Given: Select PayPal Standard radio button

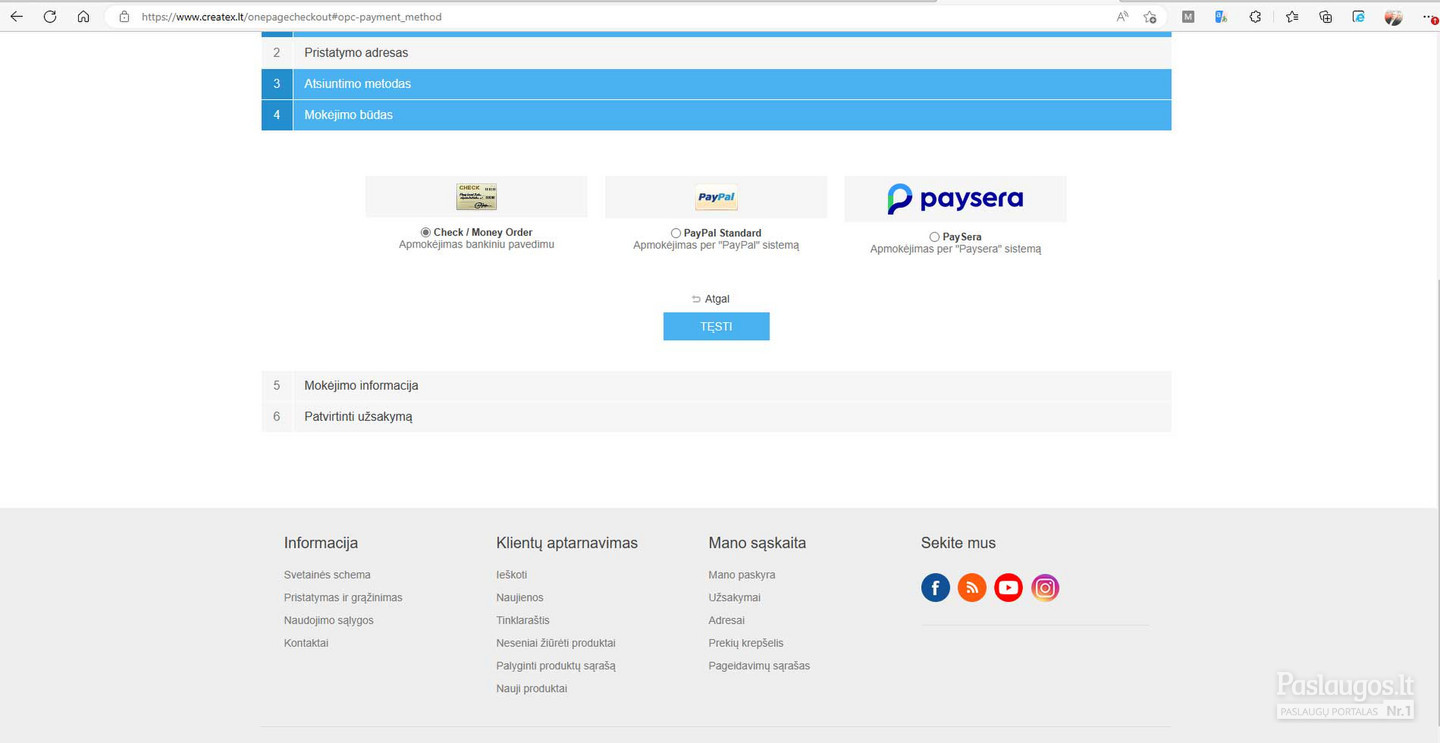Looking at the screenshot, I should [676, 233].
